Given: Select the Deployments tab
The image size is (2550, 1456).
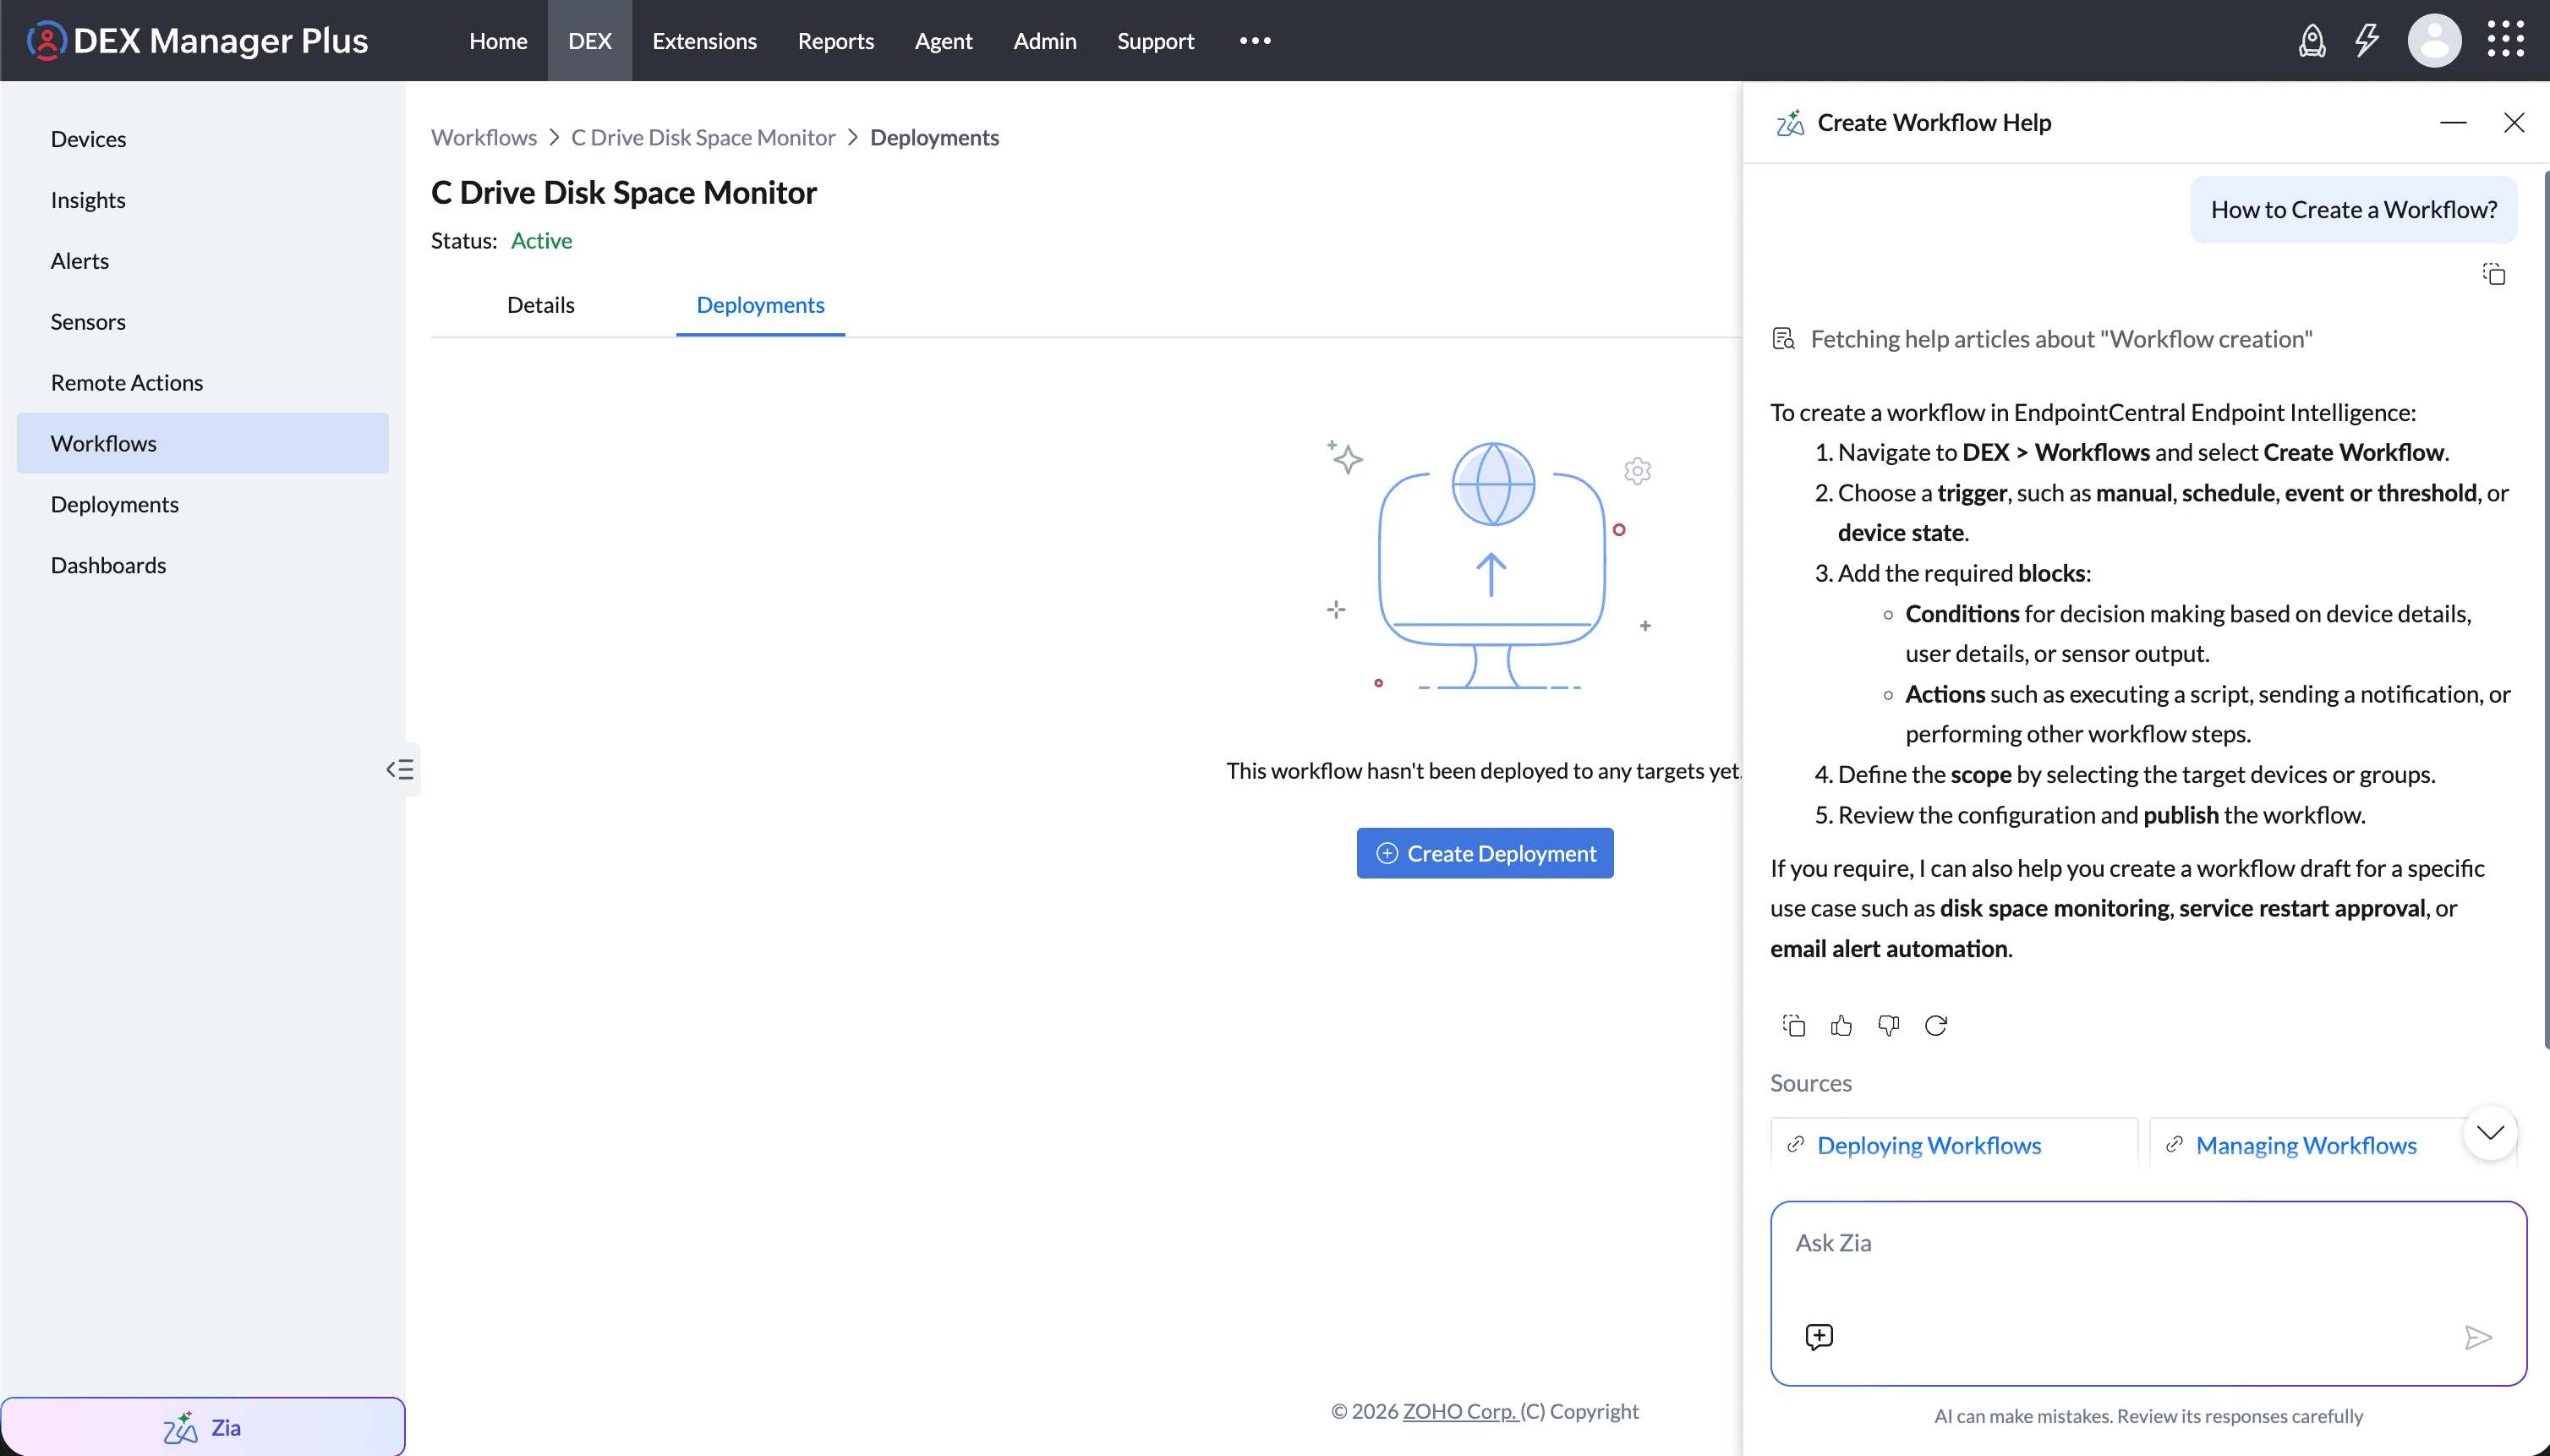Looking at the screenshot, I should [760, 305].
